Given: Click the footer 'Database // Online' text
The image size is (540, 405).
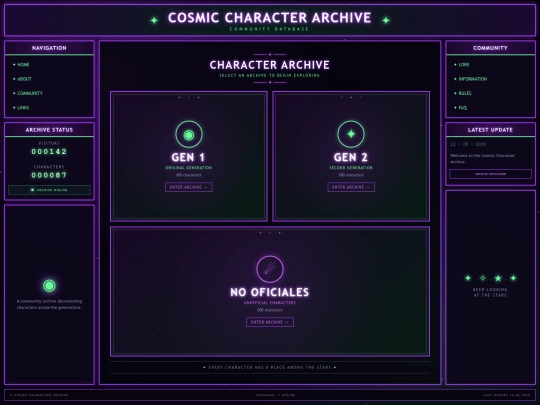Looking at the screenshot, I should [x=276, y=395].
